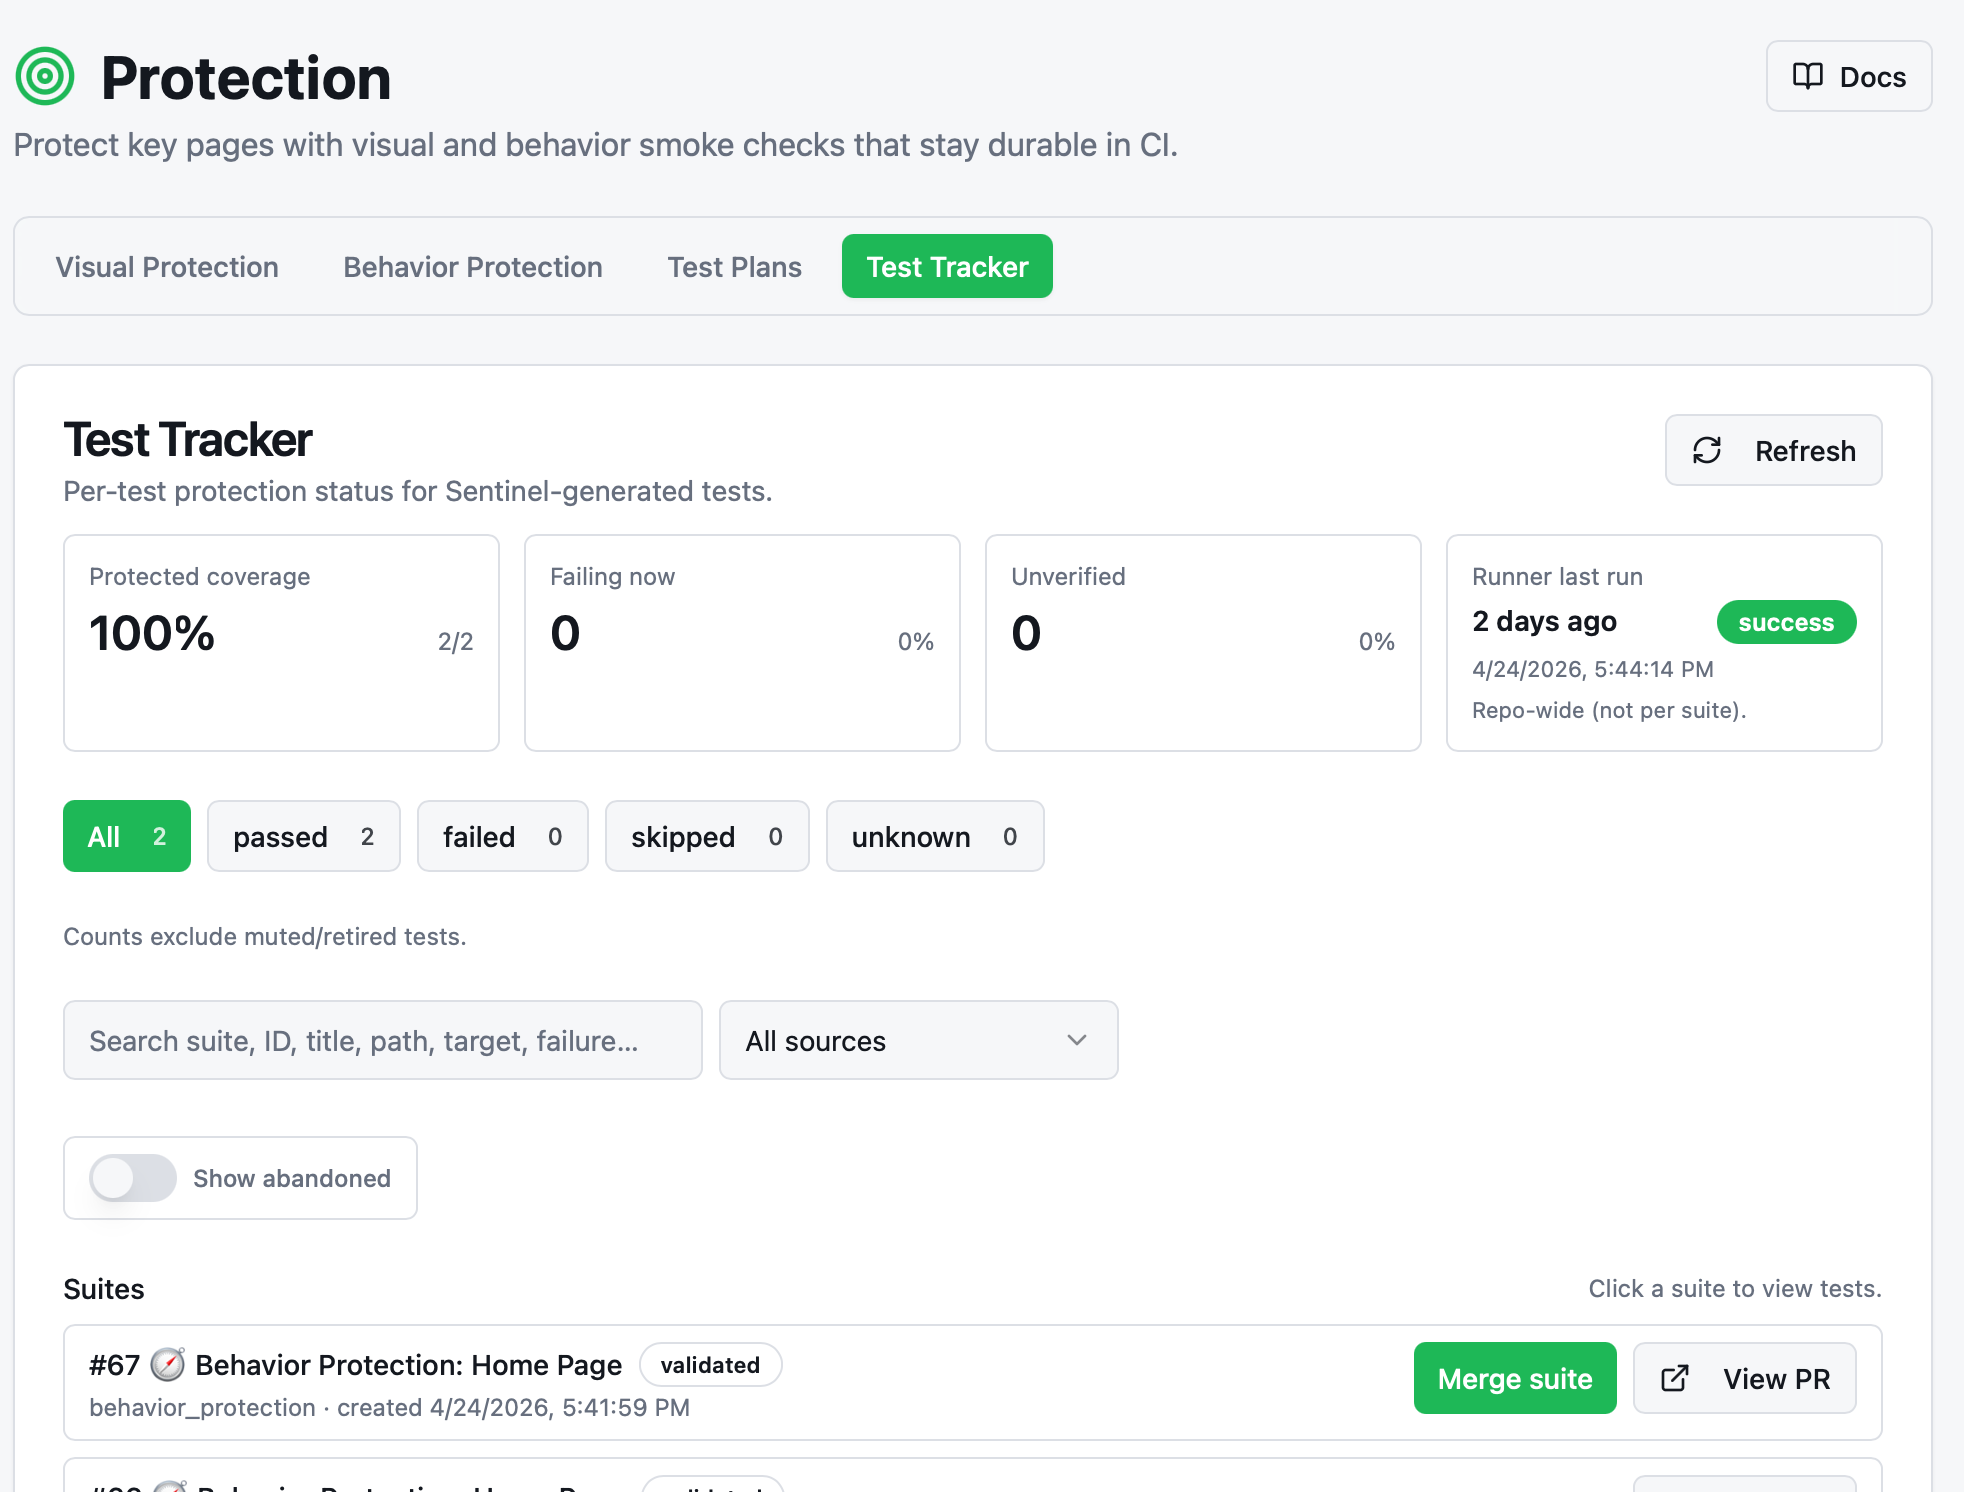1964x1492 pixels.
Task: Open the All sources dropdown
Action: [918, 1040]
